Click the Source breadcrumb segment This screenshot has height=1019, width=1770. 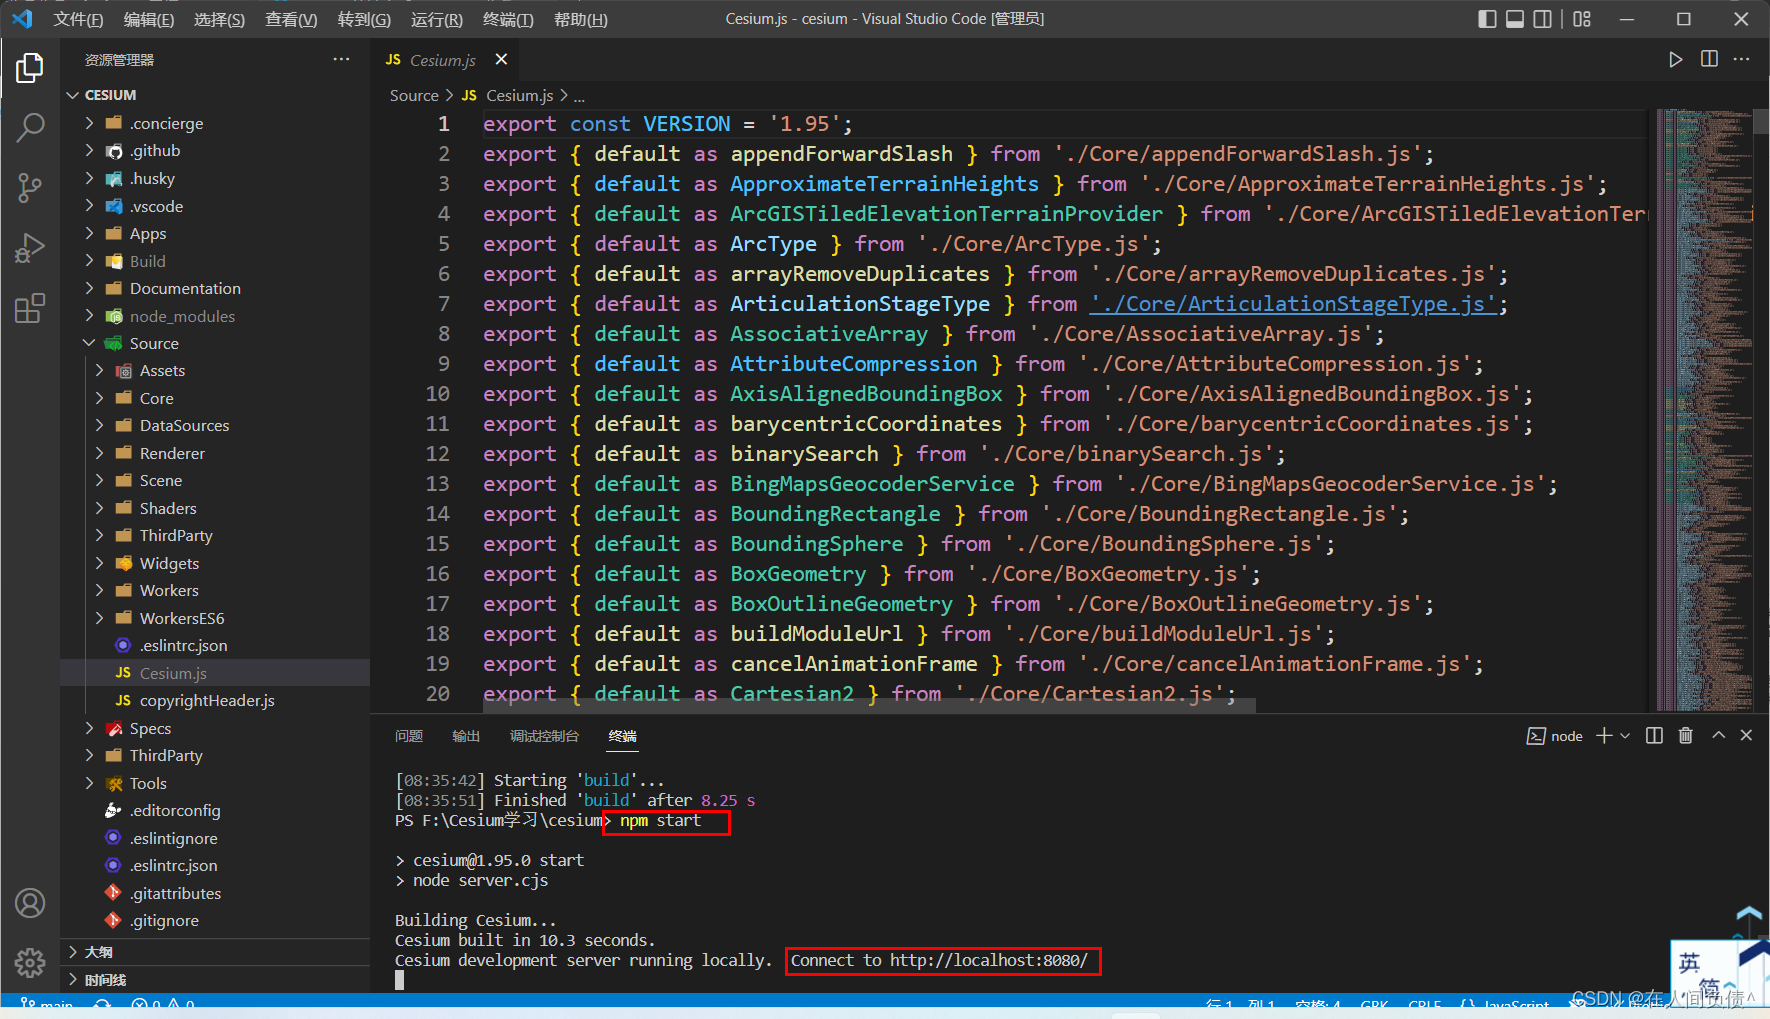coord(414,95)
